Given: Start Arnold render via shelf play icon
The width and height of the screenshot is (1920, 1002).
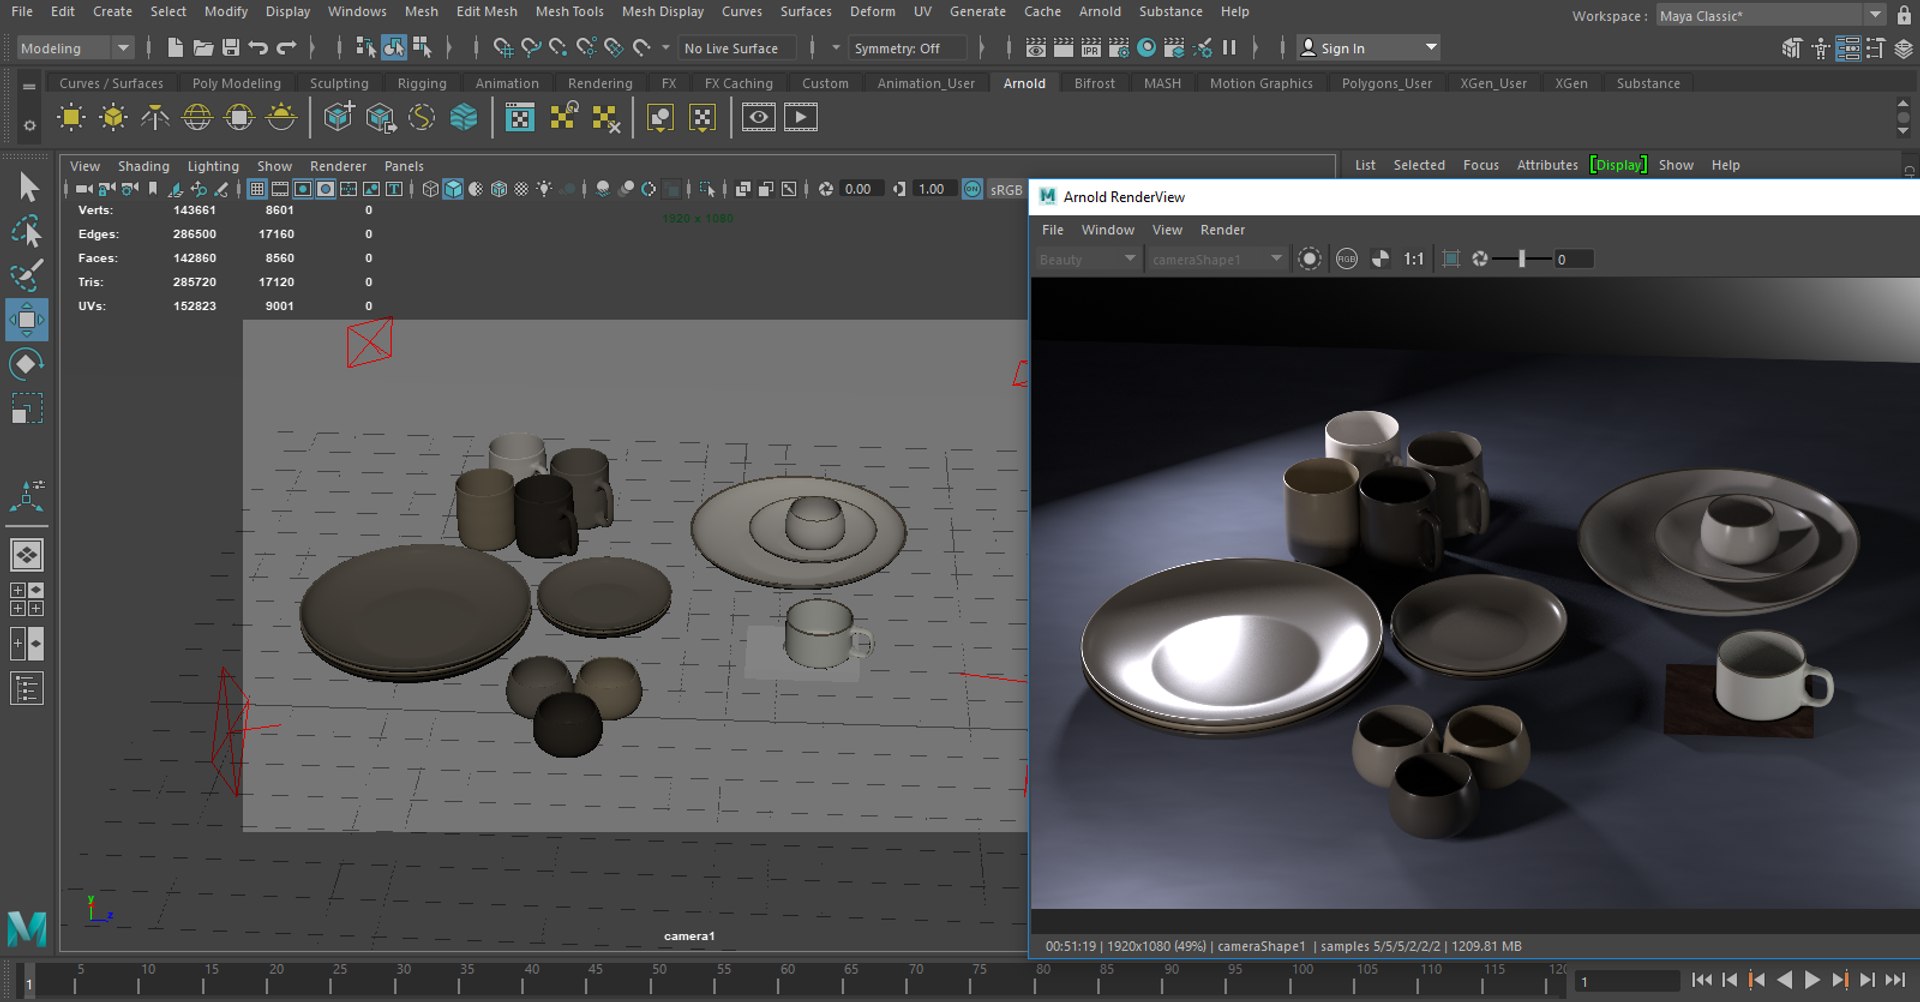Looking at the screenshot, I should 800,118.
